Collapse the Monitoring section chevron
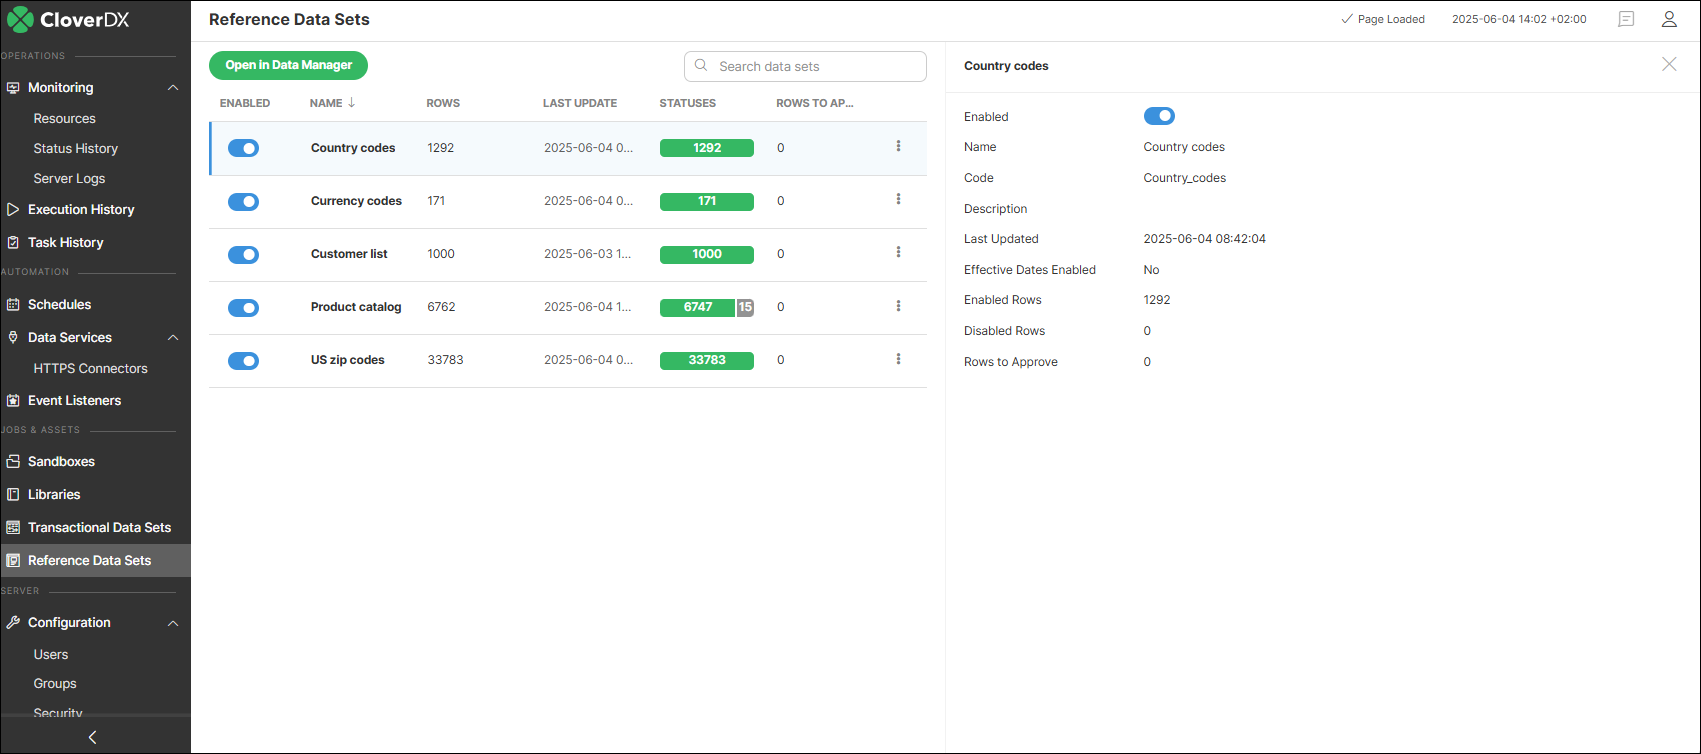Image resolution: width=1701 pixels, height=754 pixels. [173, 88]
